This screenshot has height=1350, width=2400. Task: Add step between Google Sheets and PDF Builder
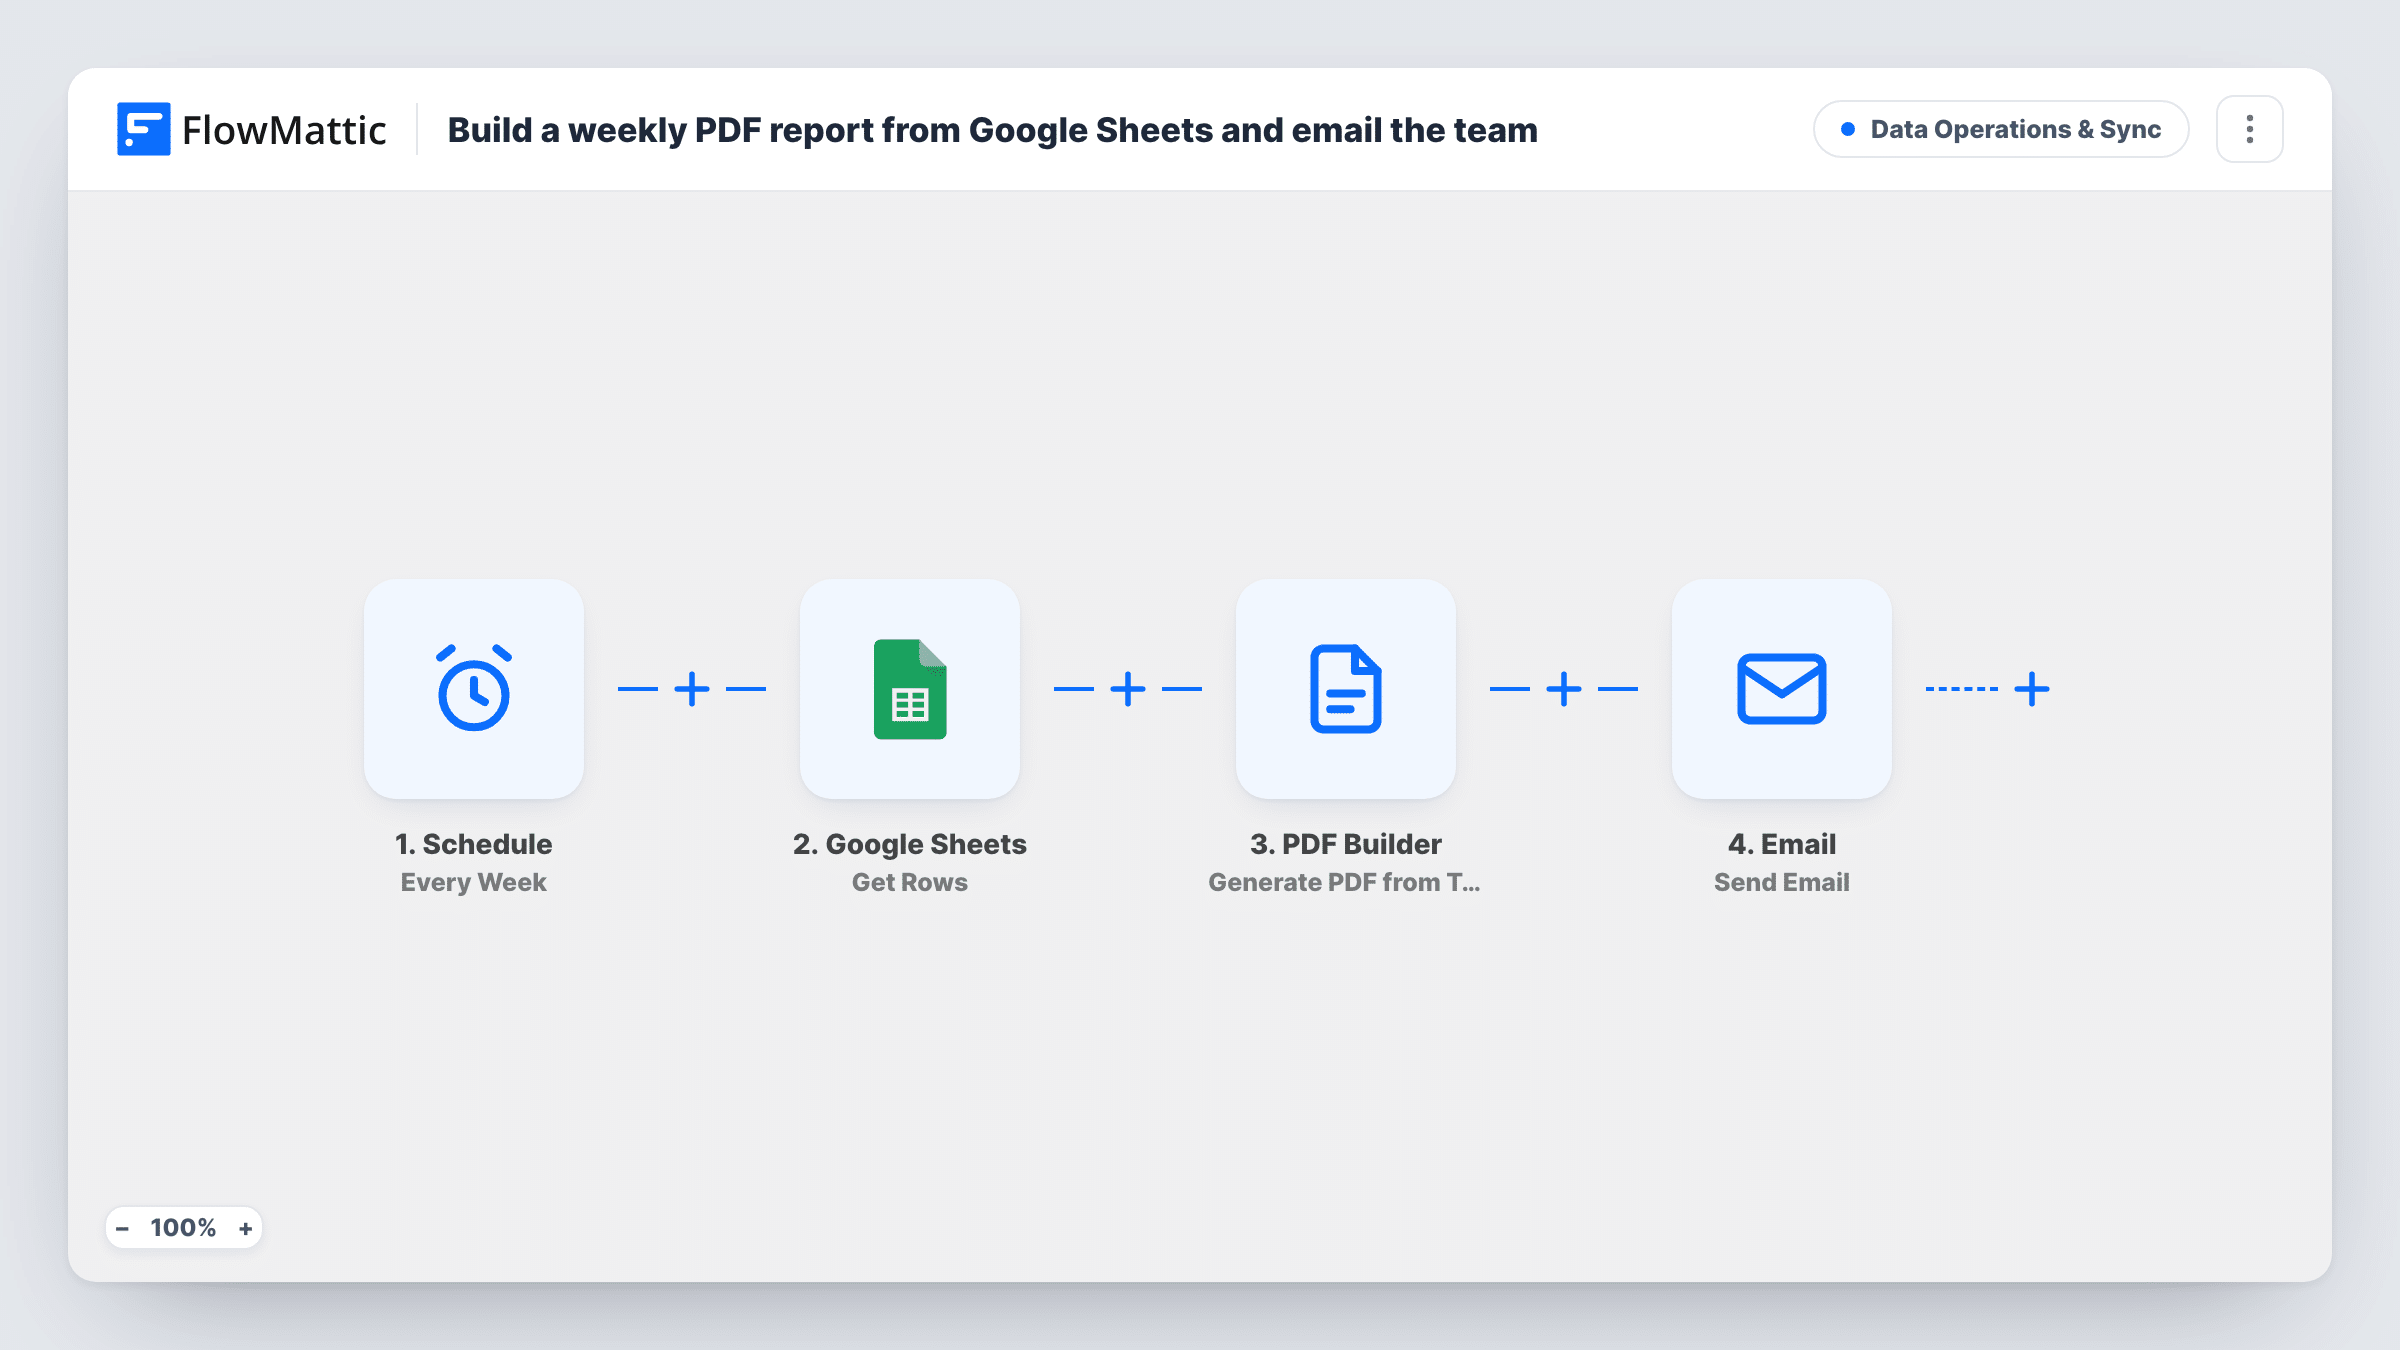(x=1128, y=689)
